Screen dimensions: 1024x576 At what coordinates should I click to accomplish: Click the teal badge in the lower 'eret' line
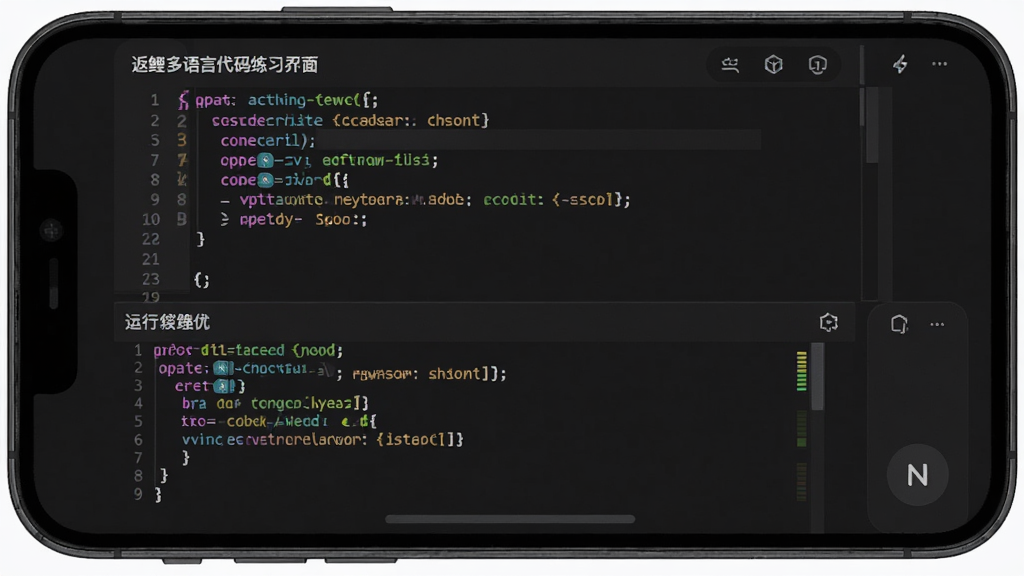(224, 386)
